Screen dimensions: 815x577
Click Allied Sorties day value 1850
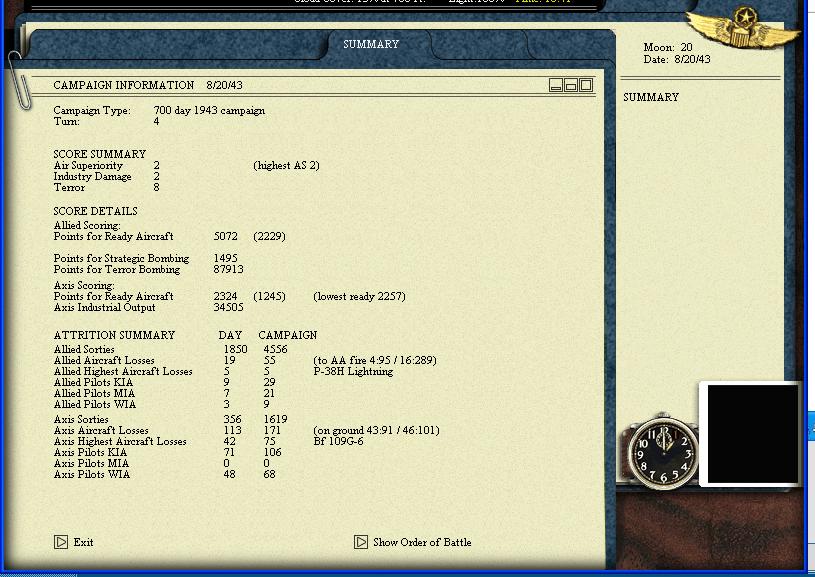click(x=235, y=349)
